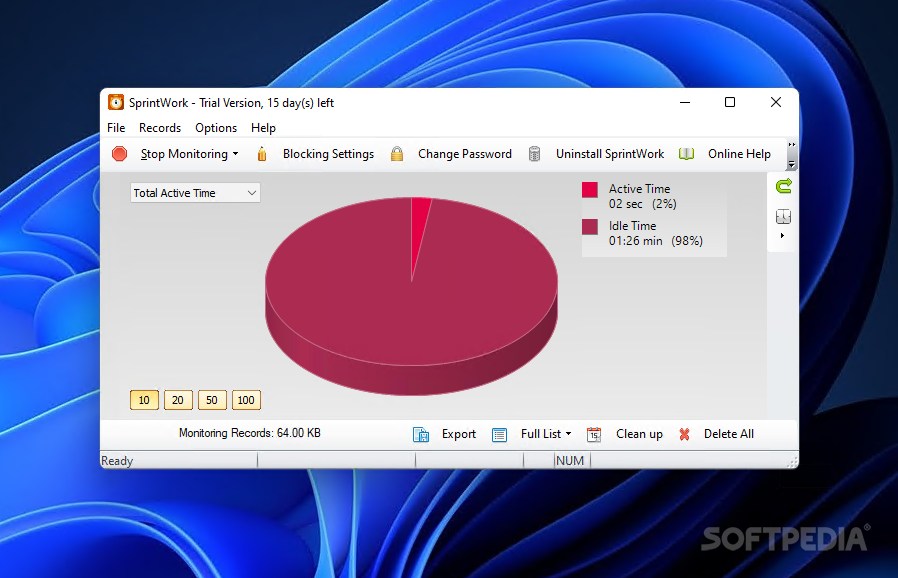Click the Blocking Settings bottle icon
The image size is (898, 578).
click(x=262, y=154)
